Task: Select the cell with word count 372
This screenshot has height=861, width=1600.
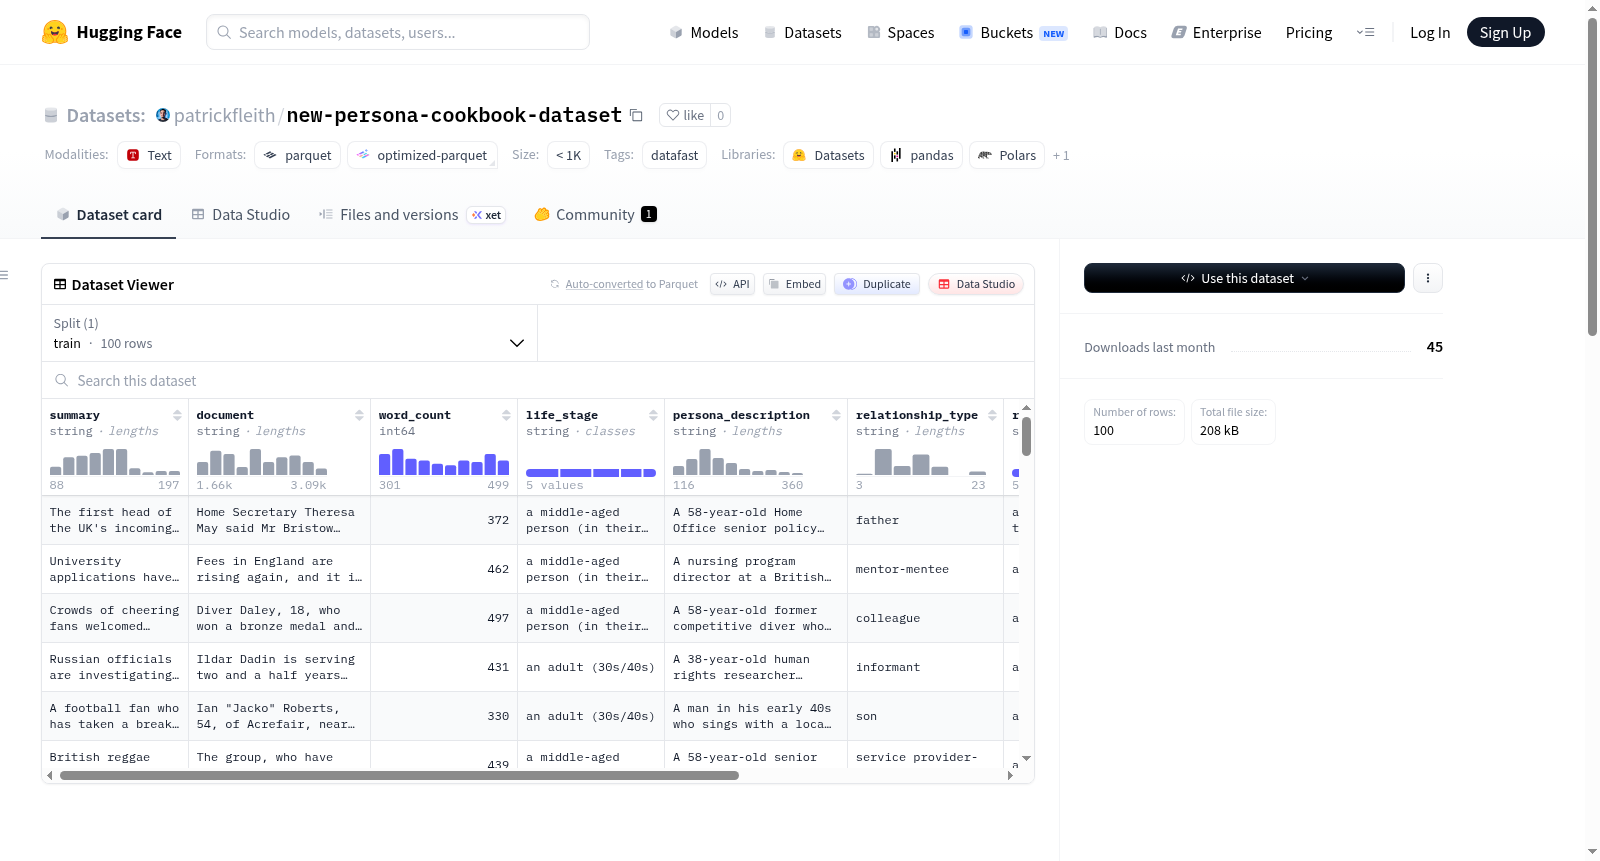Action: 444,520
